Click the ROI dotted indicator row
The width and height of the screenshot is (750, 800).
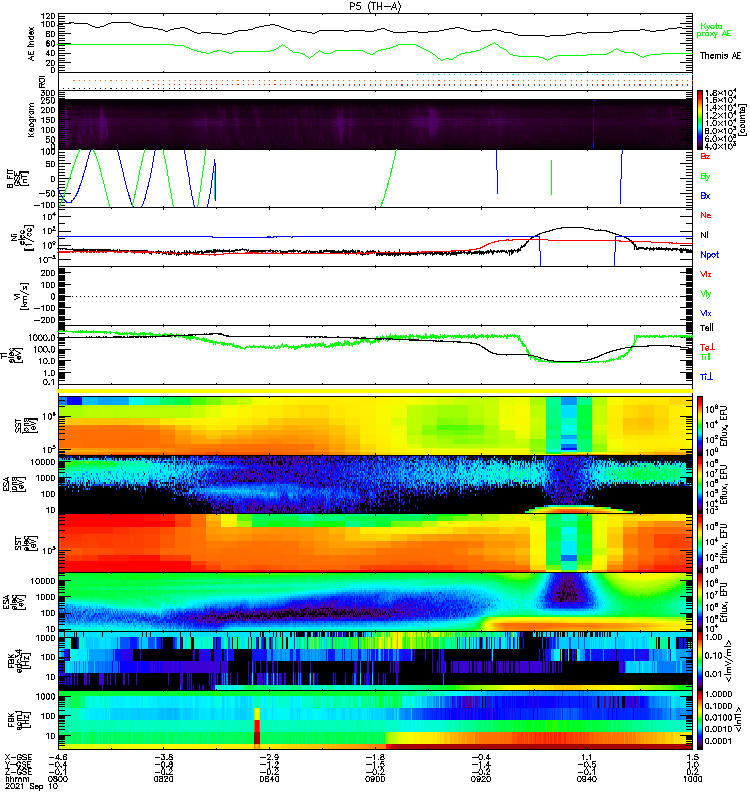[x=375, y=82]
